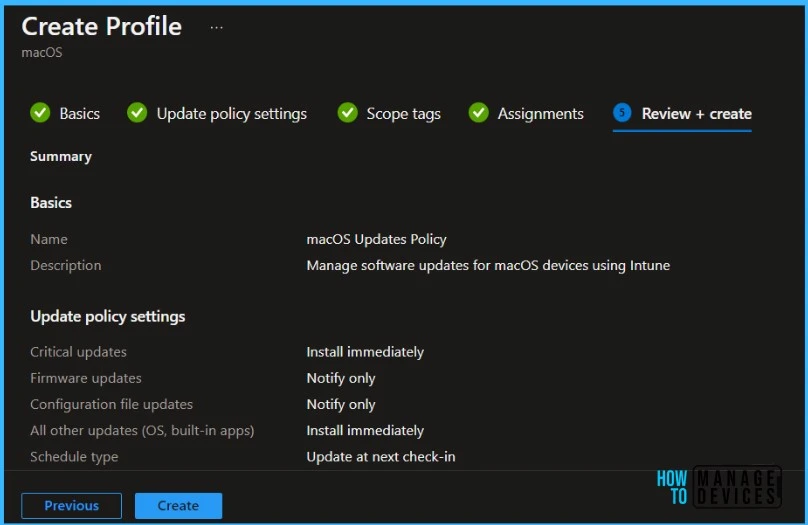
Task: Click the 'Update at next check-in' value
Action: point(381,456)
